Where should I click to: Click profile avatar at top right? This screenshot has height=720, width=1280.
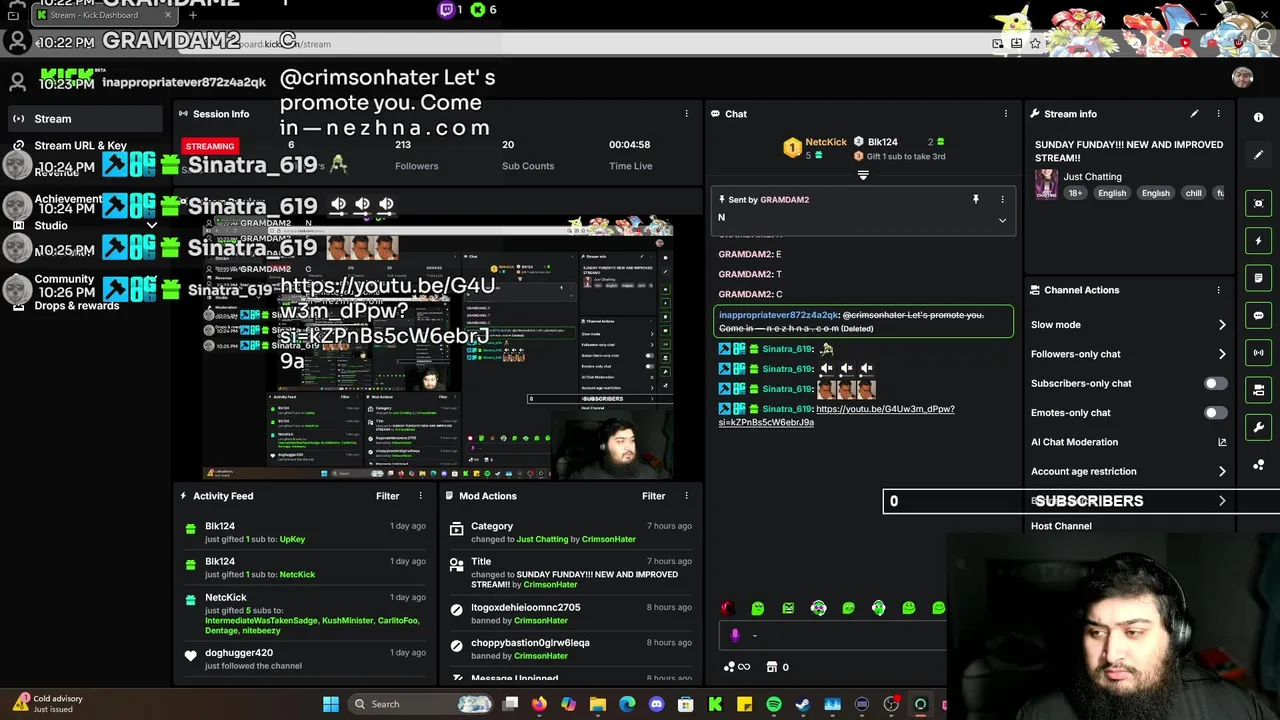click(1242, 78)
